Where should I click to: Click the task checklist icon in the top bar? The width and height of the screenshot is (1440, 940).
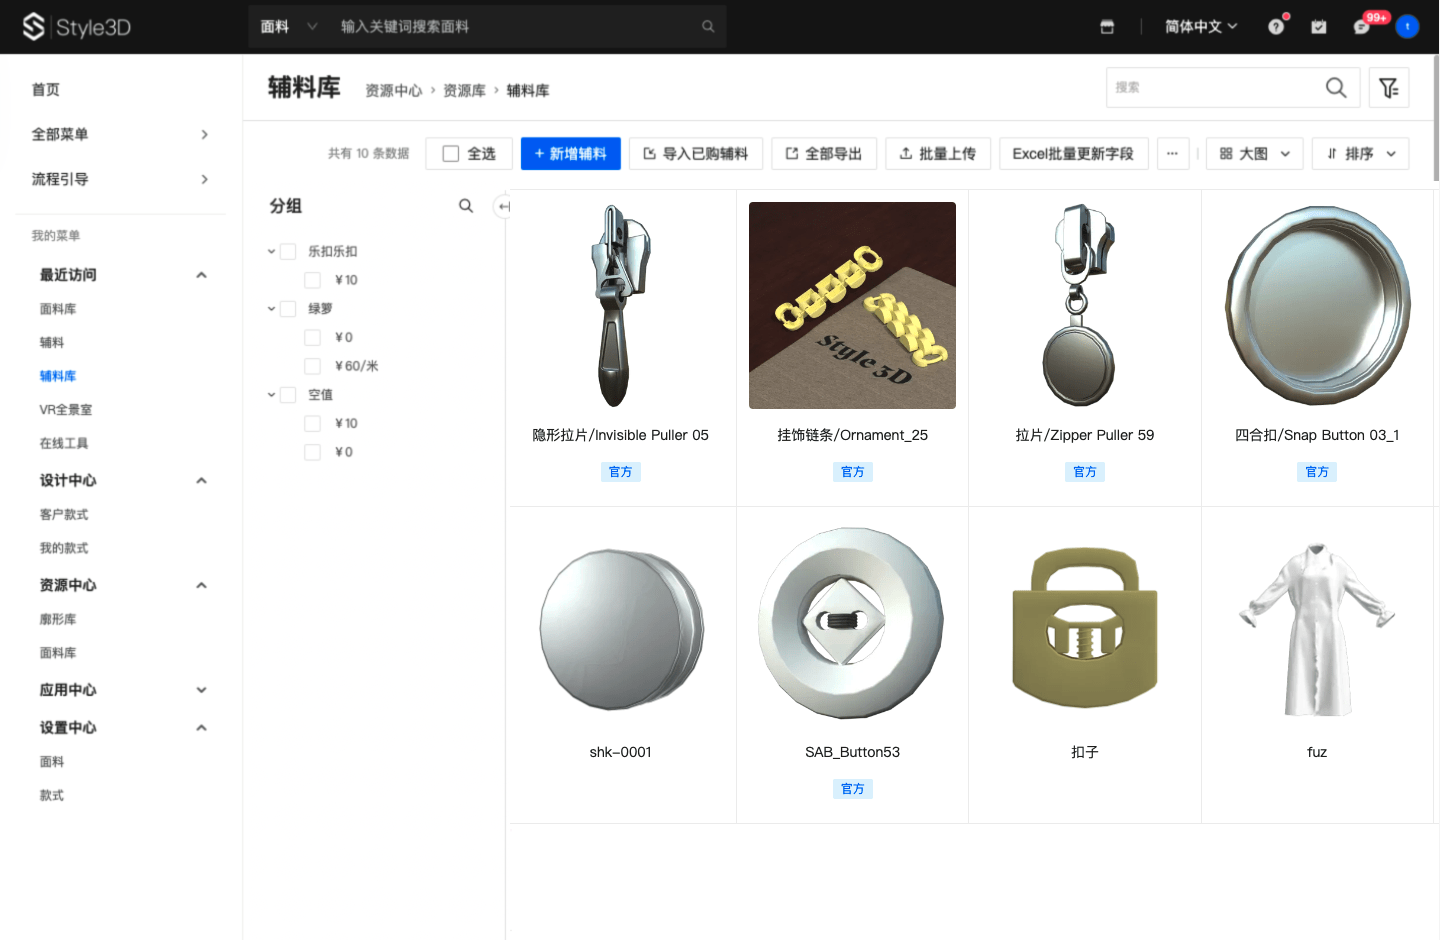coord(1319,27)
